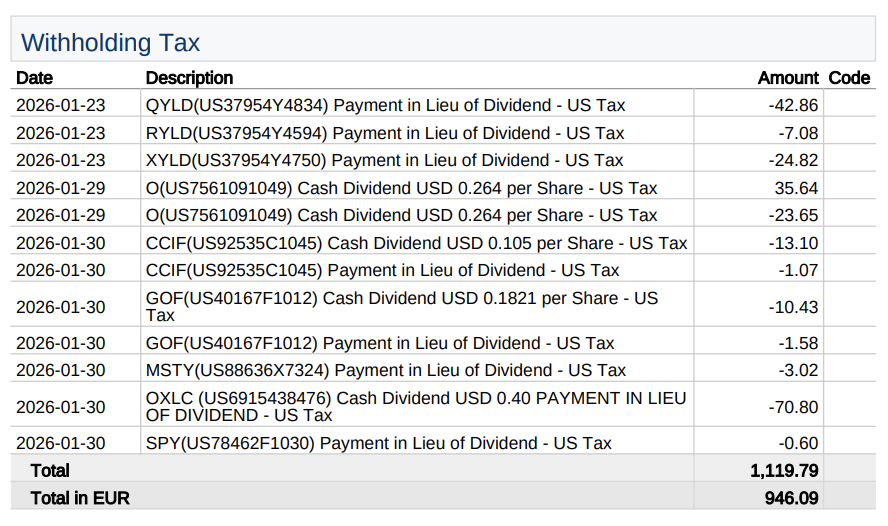
Task: Click the CCIF Payment in Lieu description
Action: (x=382, y=270)
